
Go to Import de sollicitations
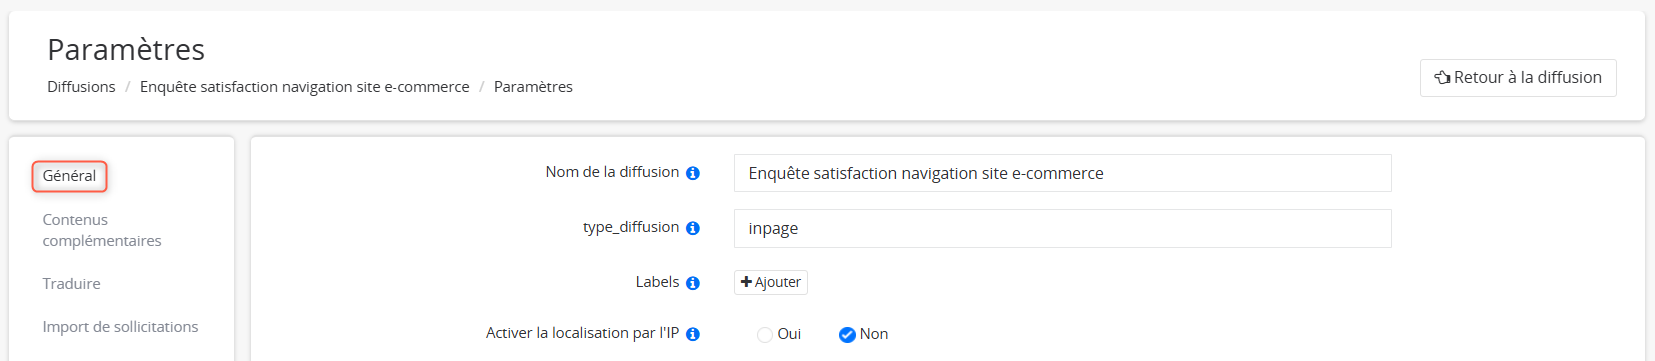pyautogui.click(x=120, y=327)
